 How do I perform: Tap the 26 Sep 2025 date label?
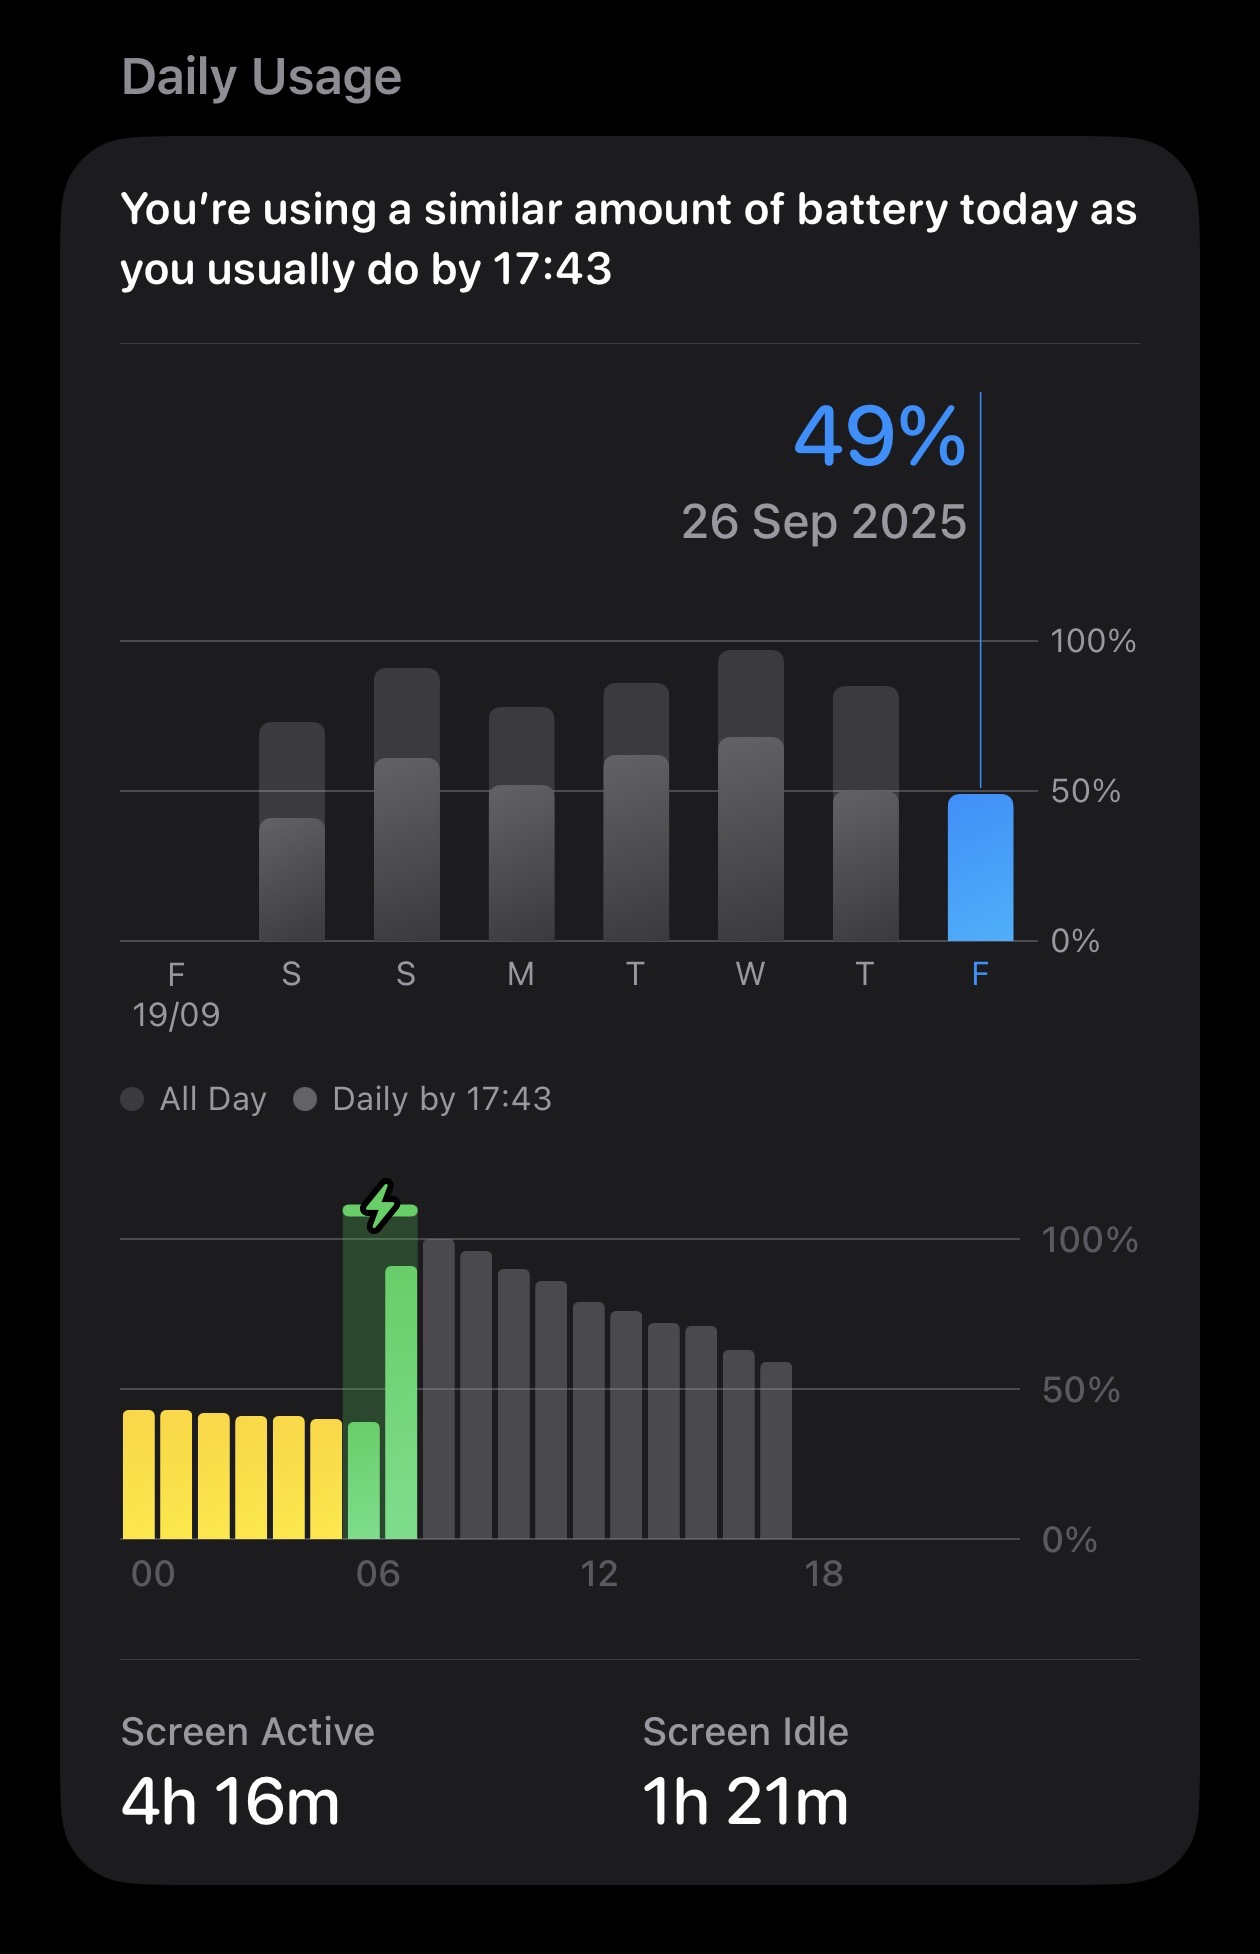tap(824, 522)
